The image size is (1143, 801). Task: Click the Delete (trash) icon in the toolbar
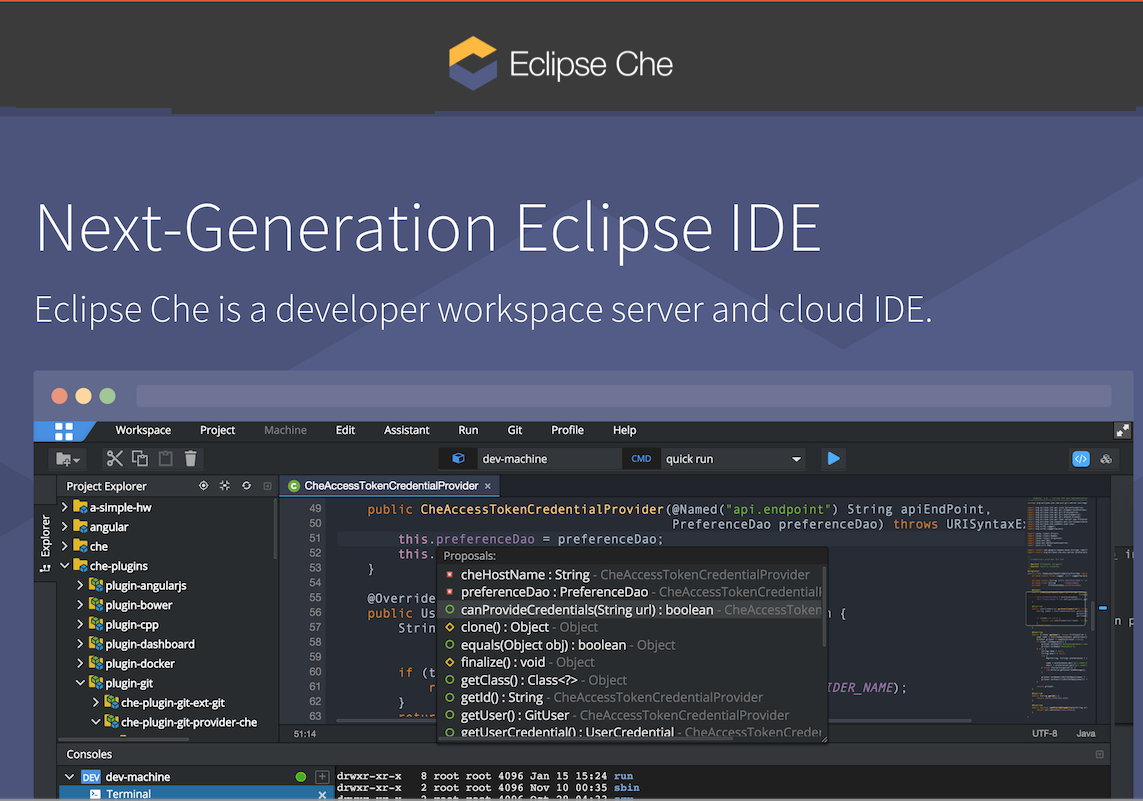coord(190,458)
